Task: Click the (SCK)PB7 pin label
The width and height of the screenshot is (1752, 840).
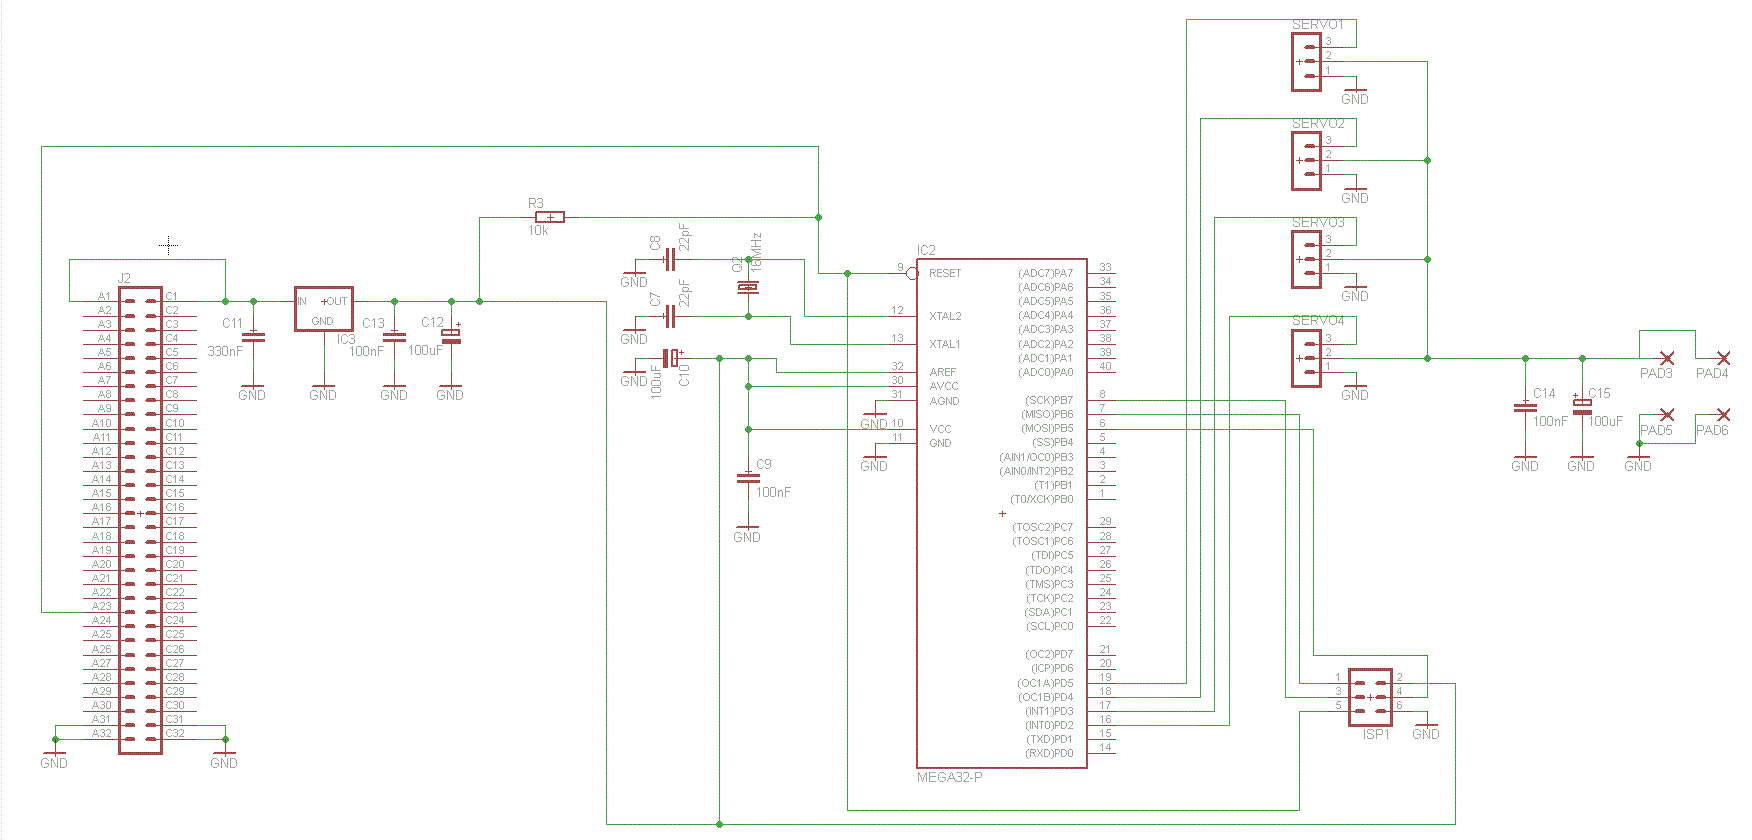Action: (1047, 400)
